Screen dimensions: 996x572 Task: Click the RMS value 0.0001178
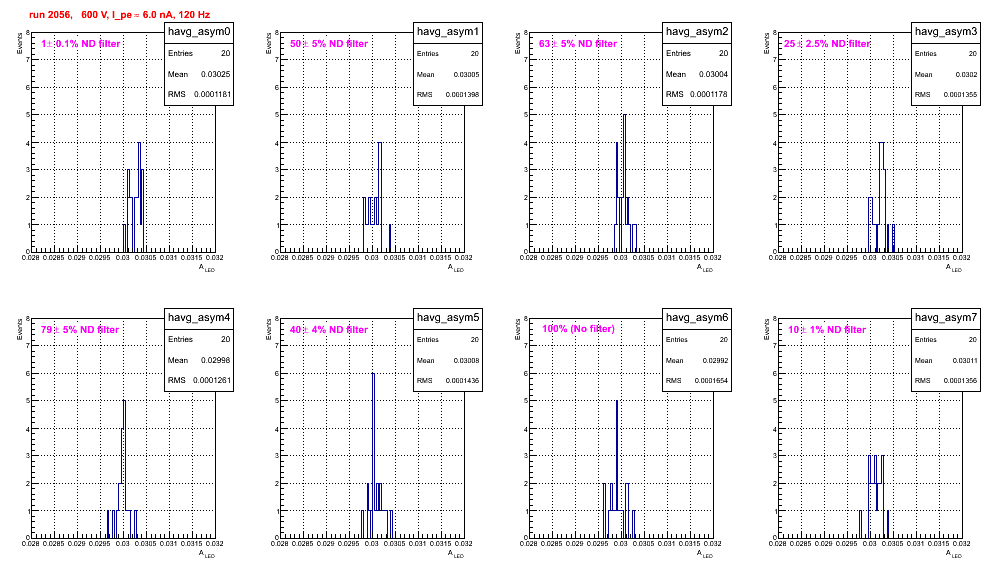pyautogui.click(x=710, y=94)
